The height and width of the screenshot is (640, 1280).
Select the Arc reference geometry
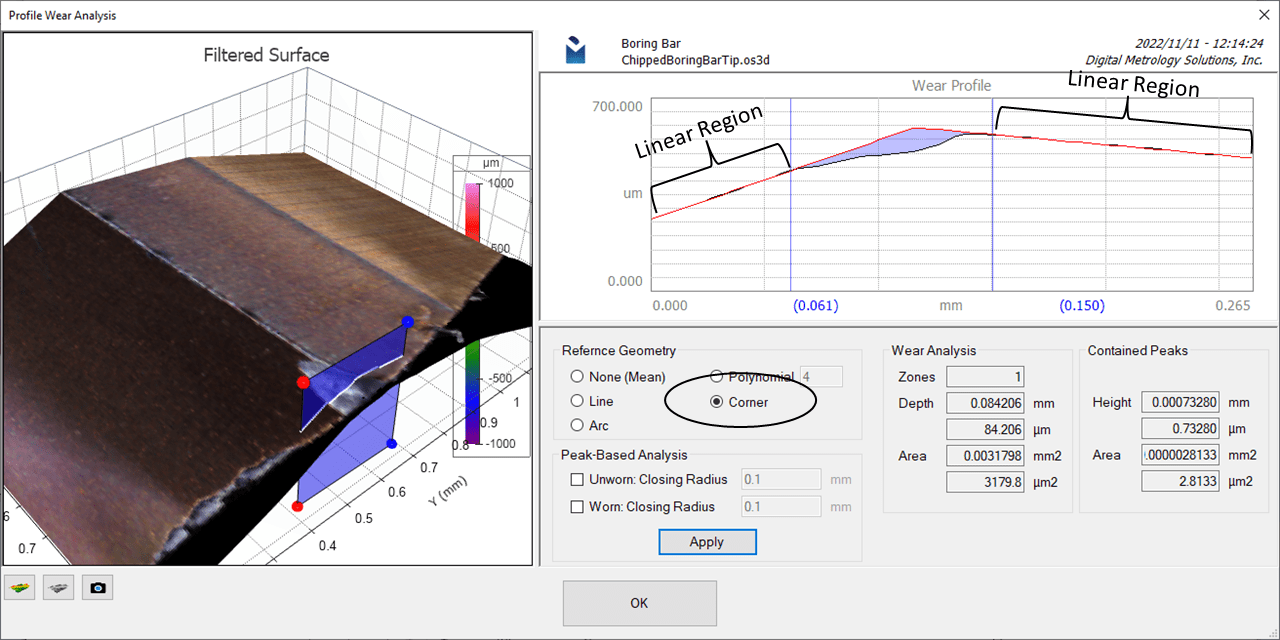[x=578, y=425]
